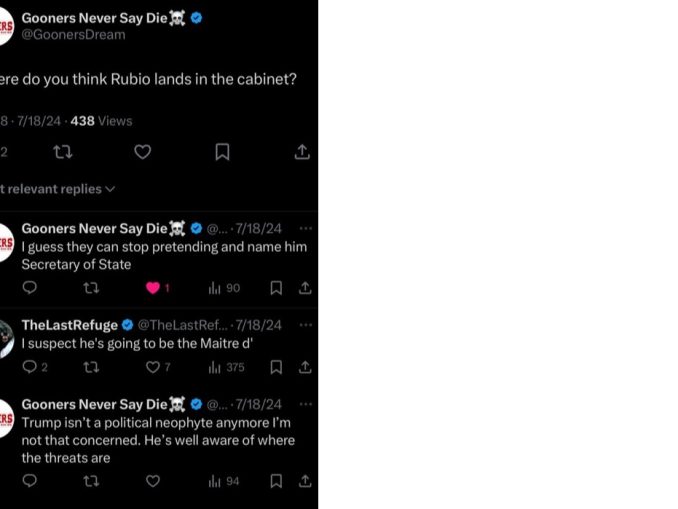
Task: Share the main Rubio cabinet post
Action: (302, 152)
